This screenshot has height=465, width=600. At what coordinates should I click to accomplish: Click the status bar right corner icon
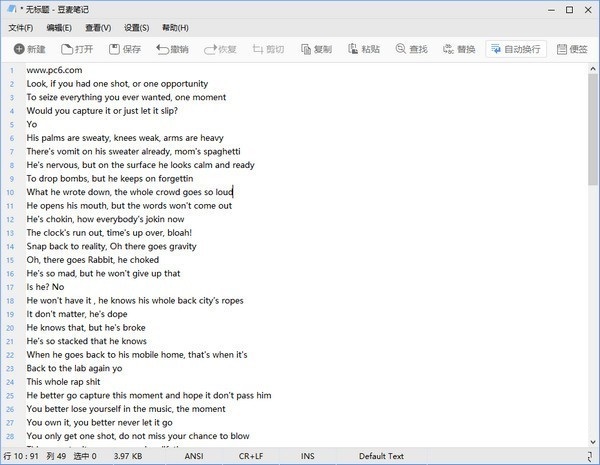point(590,456)
